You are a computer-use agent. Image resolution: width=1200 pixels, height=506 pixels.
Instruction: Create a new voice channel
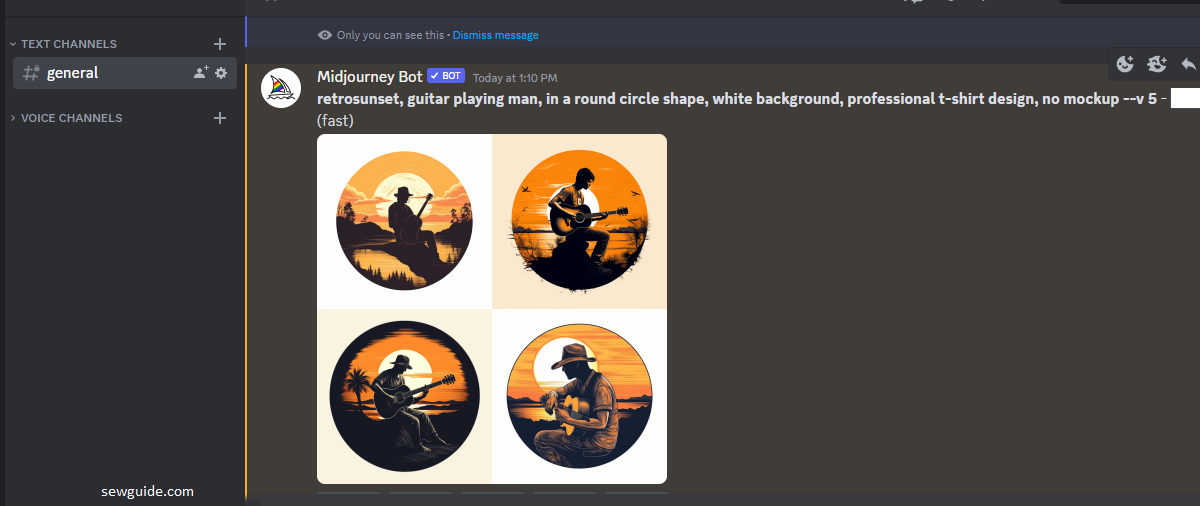click(x=220, y=118)
